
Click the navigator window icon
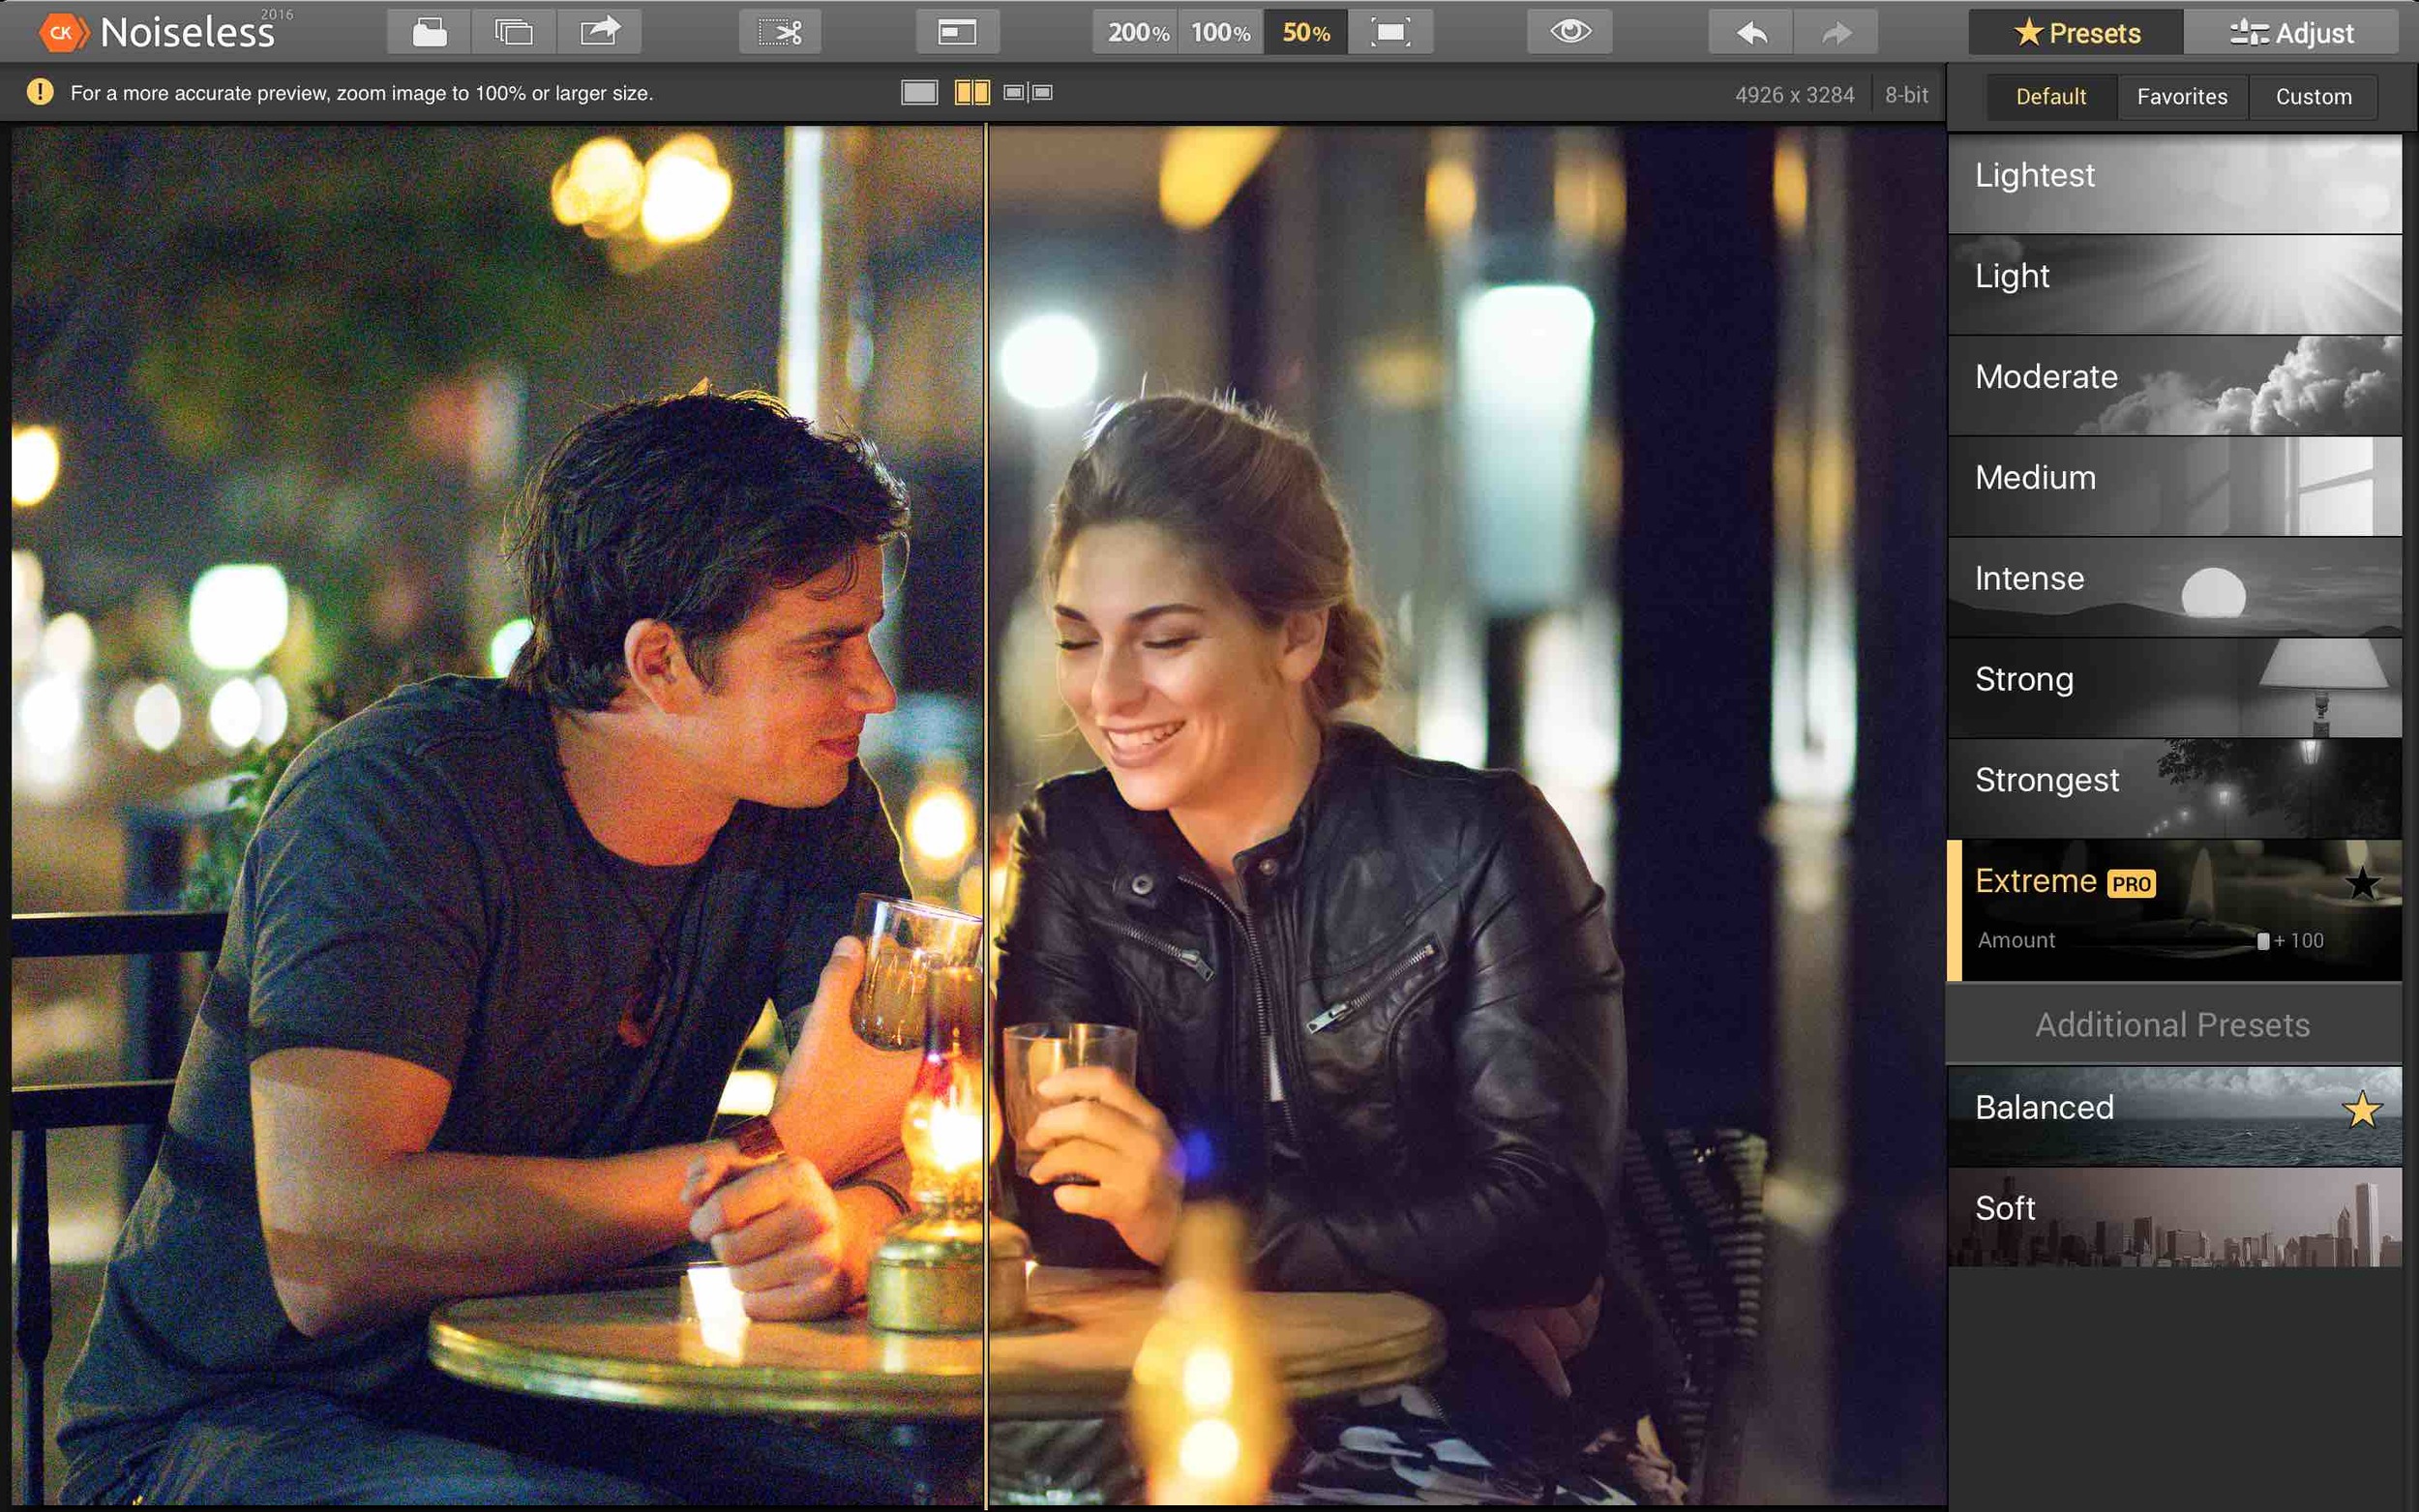[957, 32]
